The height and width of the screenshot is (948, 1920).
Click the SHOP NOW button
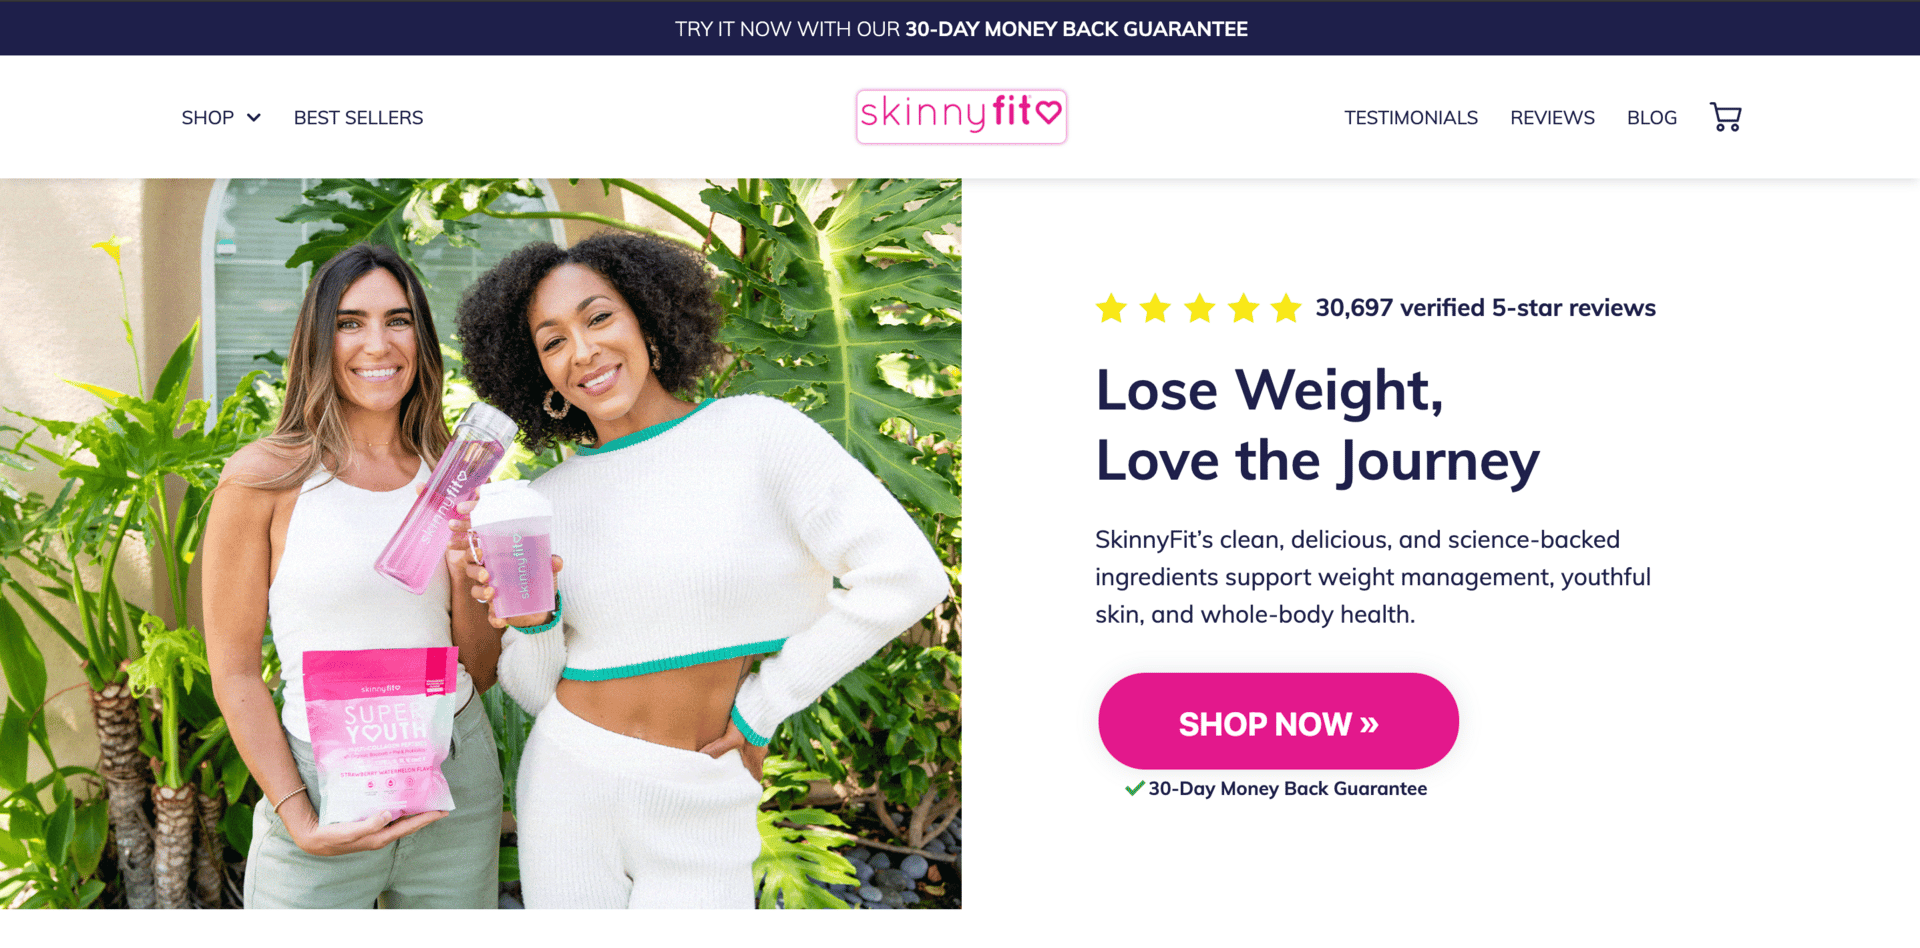pyautogui.click(x=1278, y=722)
